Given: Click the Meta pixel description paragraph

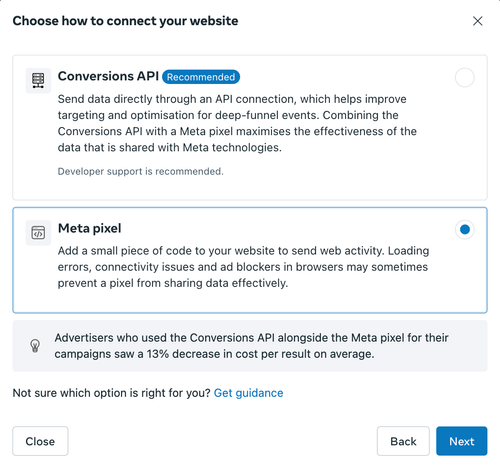Looking at the screenshot, I should click(x=243, y=267).
